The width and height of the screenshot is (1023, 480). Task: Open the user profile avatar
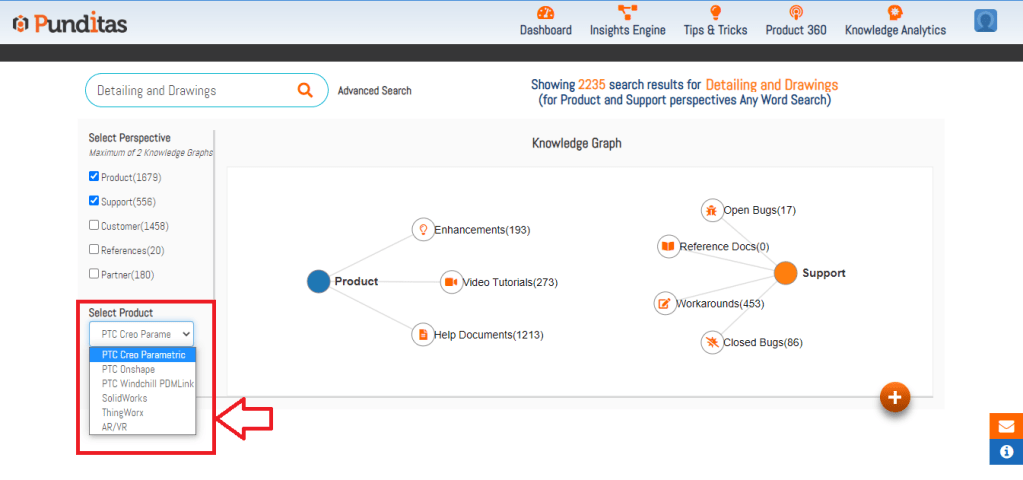(986, 21)
